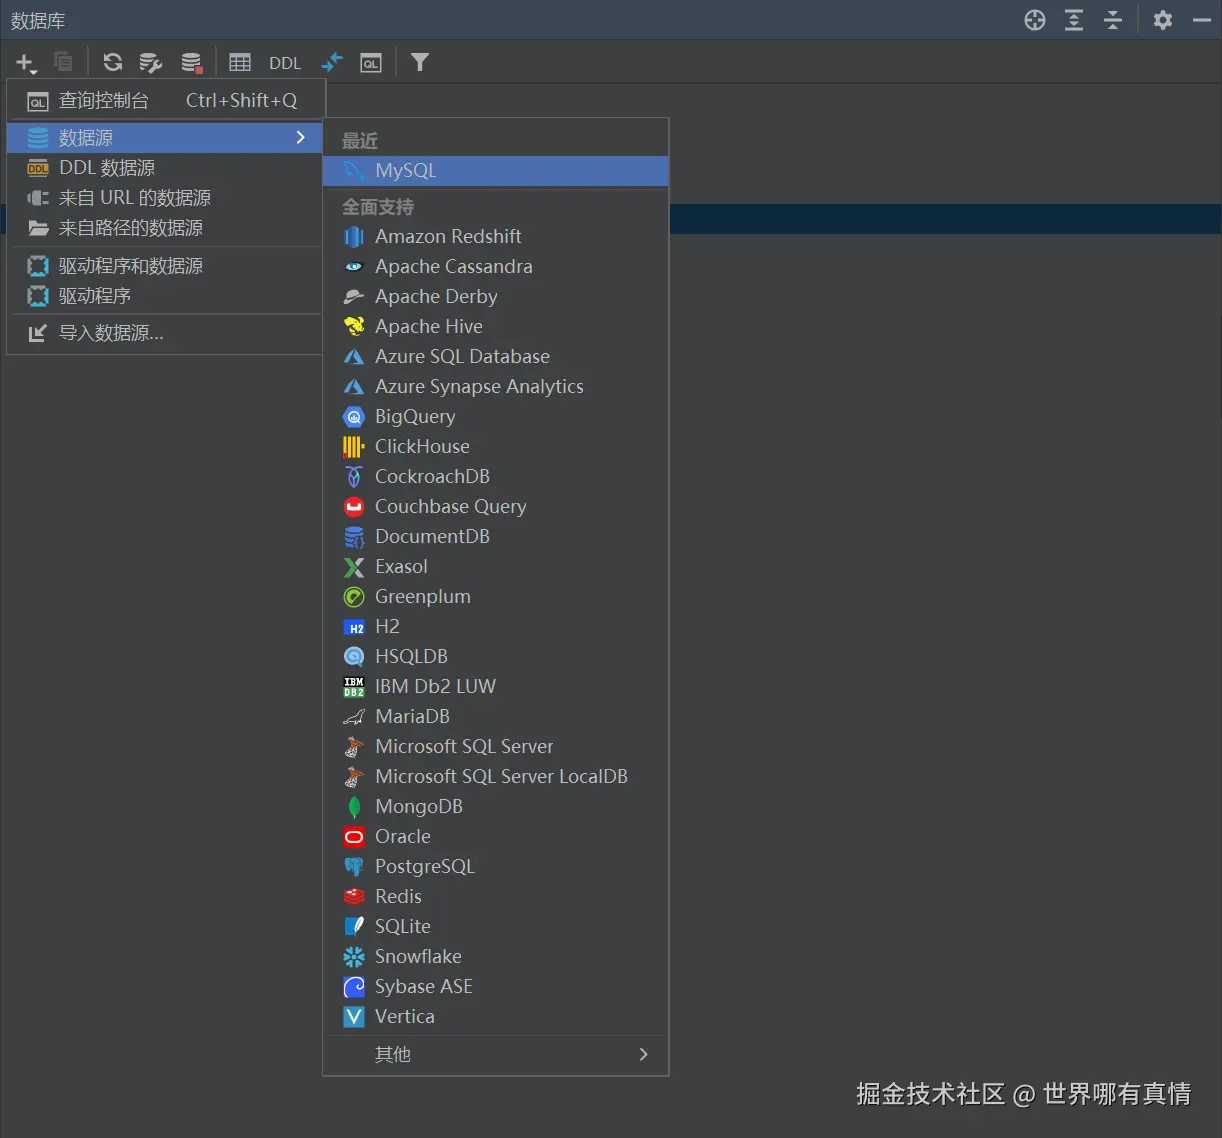Hide the database panel with the minus icon
Viewport: 1222px width, 1138px height.
[x=1202, y=20]
